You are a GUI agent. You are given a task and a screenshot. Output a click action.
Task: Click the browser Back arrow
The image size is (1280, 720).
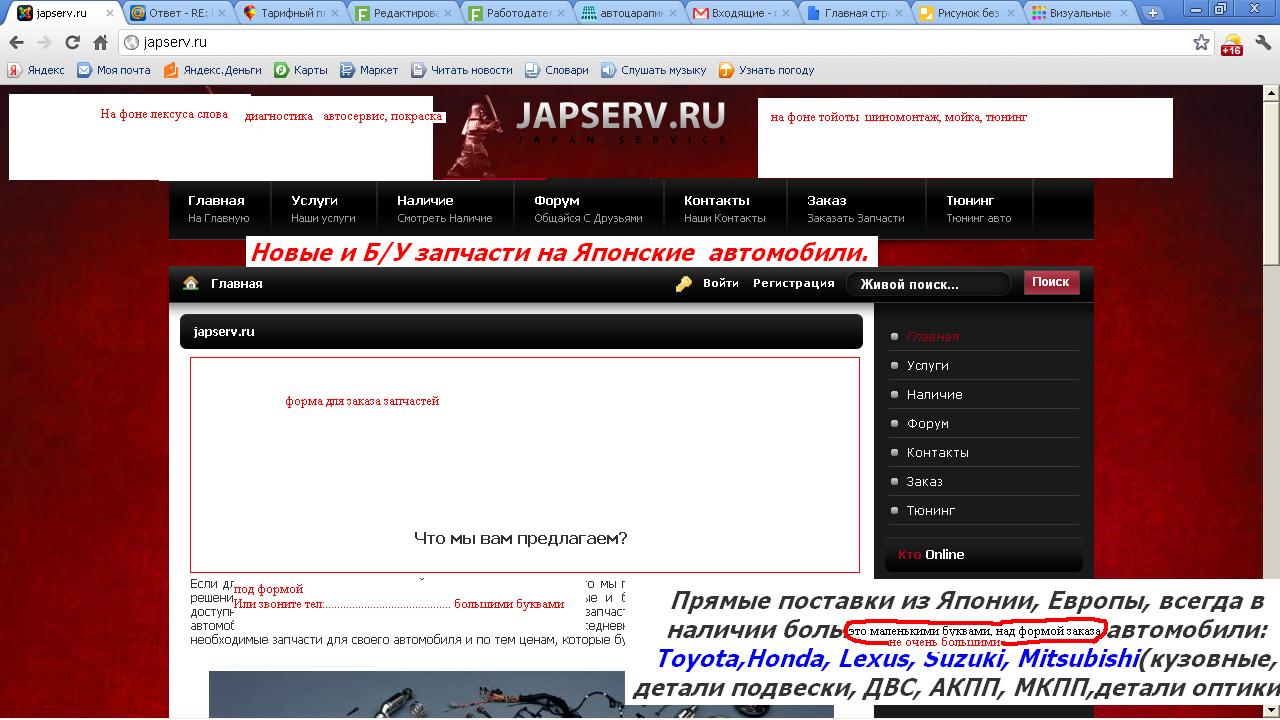(16, 43)
